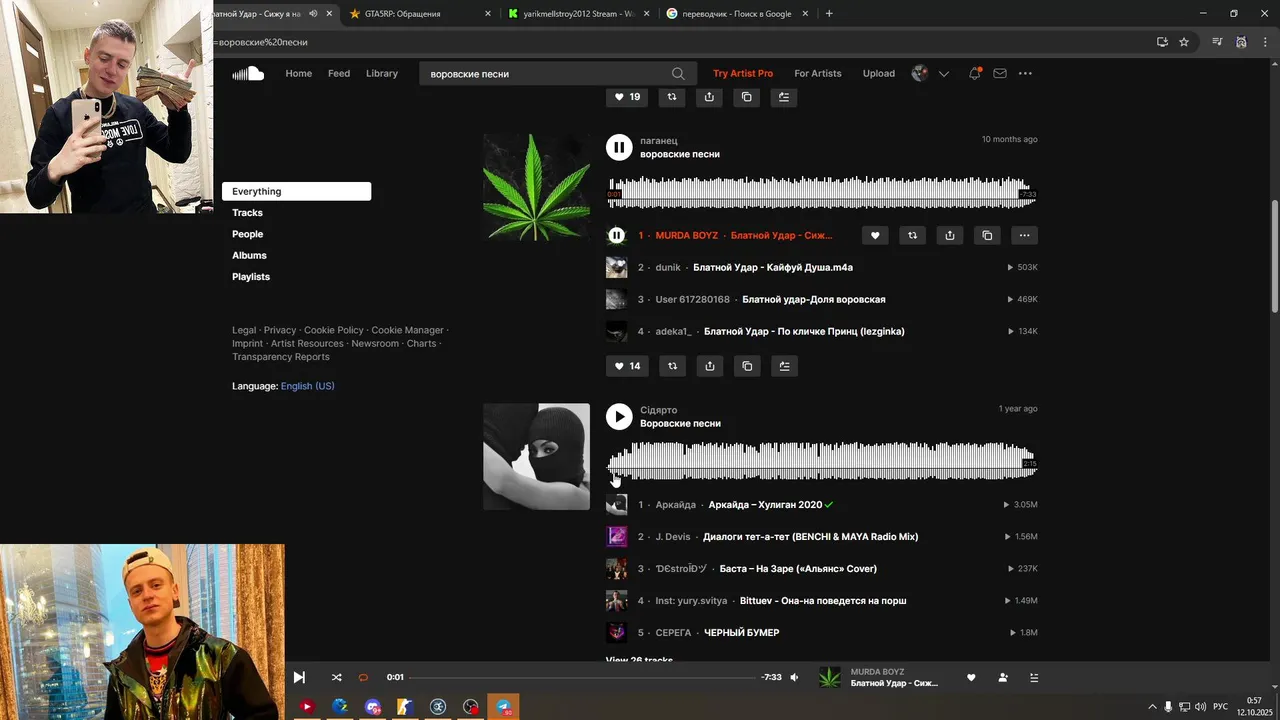Like the current track in the bottom player
The height and width of the screenshot is (720, 1280).
971,677
